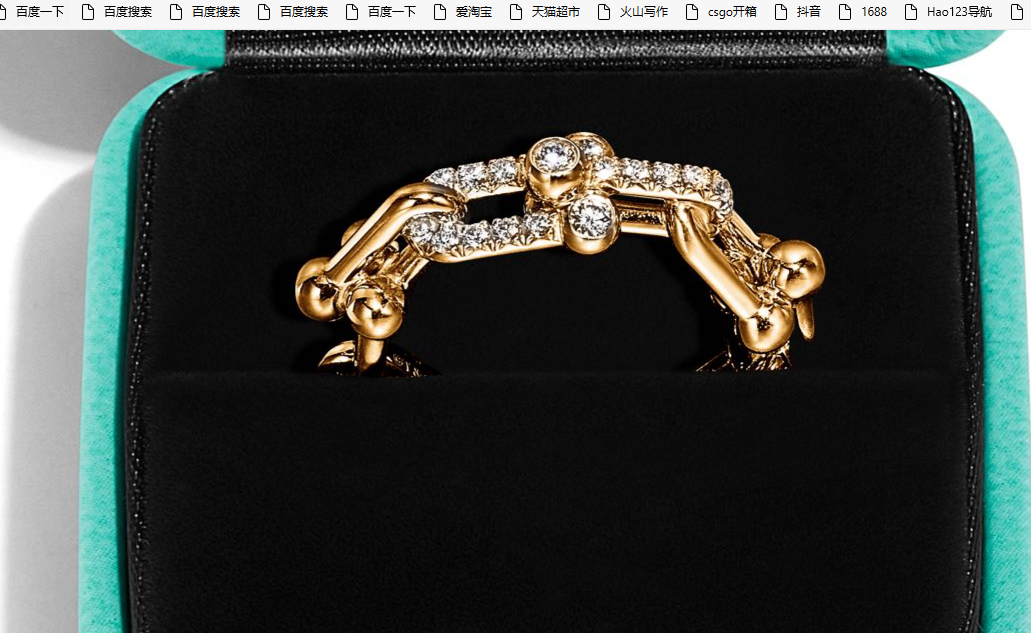Open the 天猫超市 bookmark

555,12
